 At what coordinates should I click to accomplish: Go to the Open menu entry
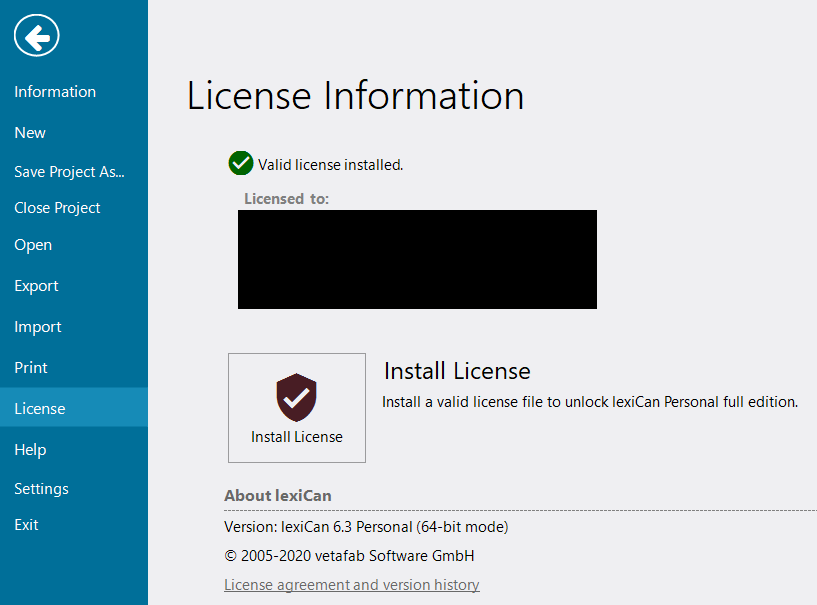click(x=33, y=245)
